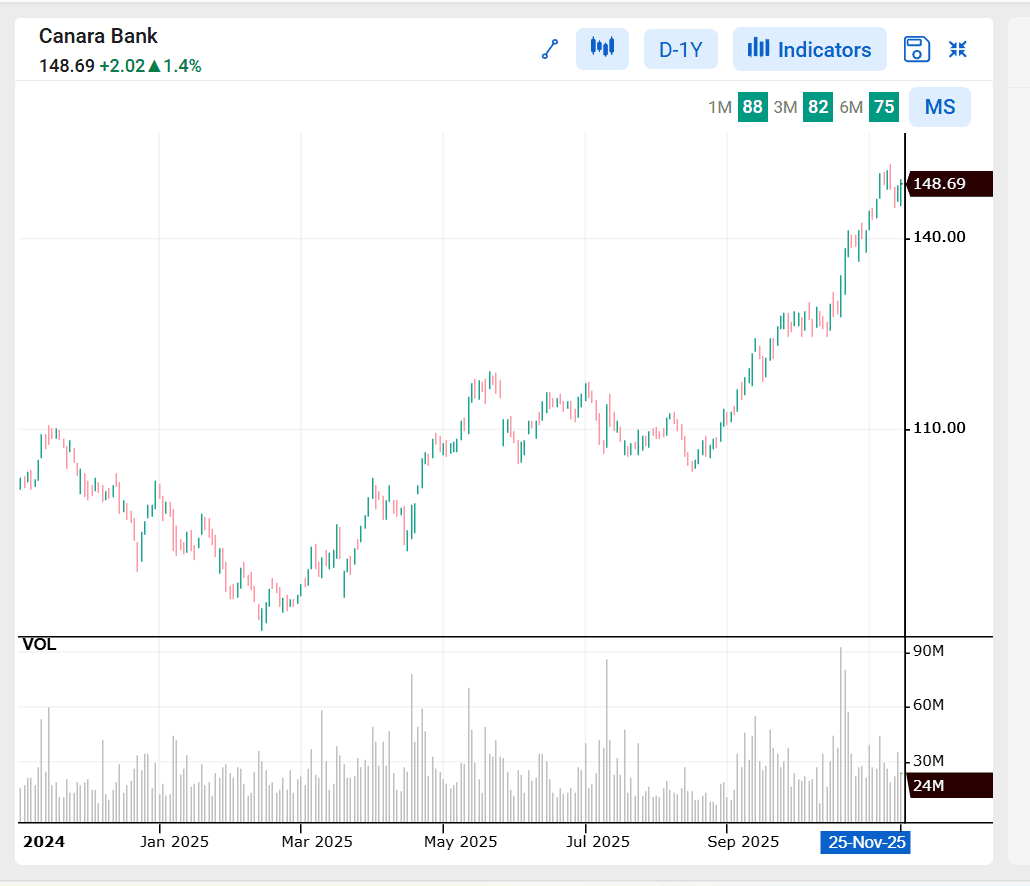Click the 3M rating badge 82
1030x886 pixels.
(x=818, y=107)
